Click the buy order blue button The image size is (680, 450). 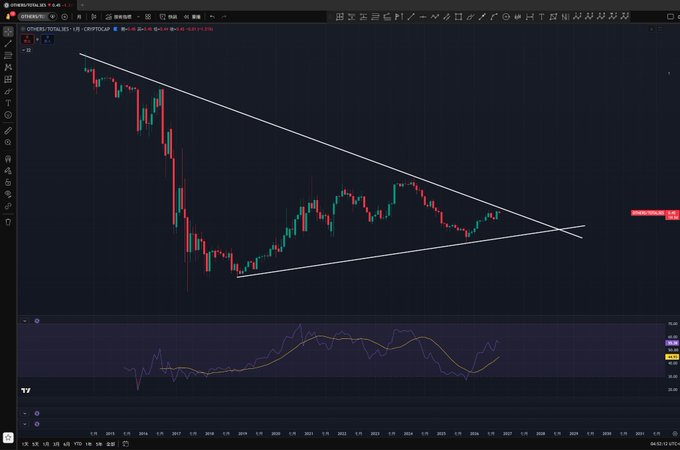(x=47, y=39)
